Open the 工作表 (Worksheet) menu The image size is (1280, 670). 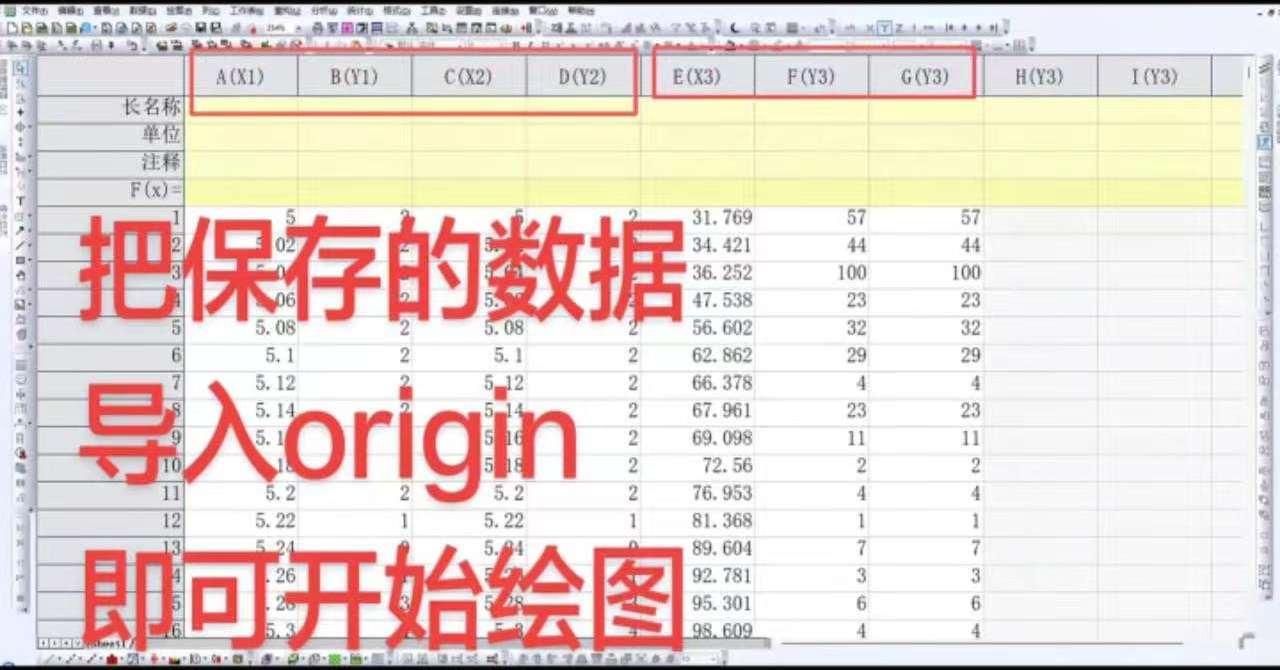tap(246, 10)
